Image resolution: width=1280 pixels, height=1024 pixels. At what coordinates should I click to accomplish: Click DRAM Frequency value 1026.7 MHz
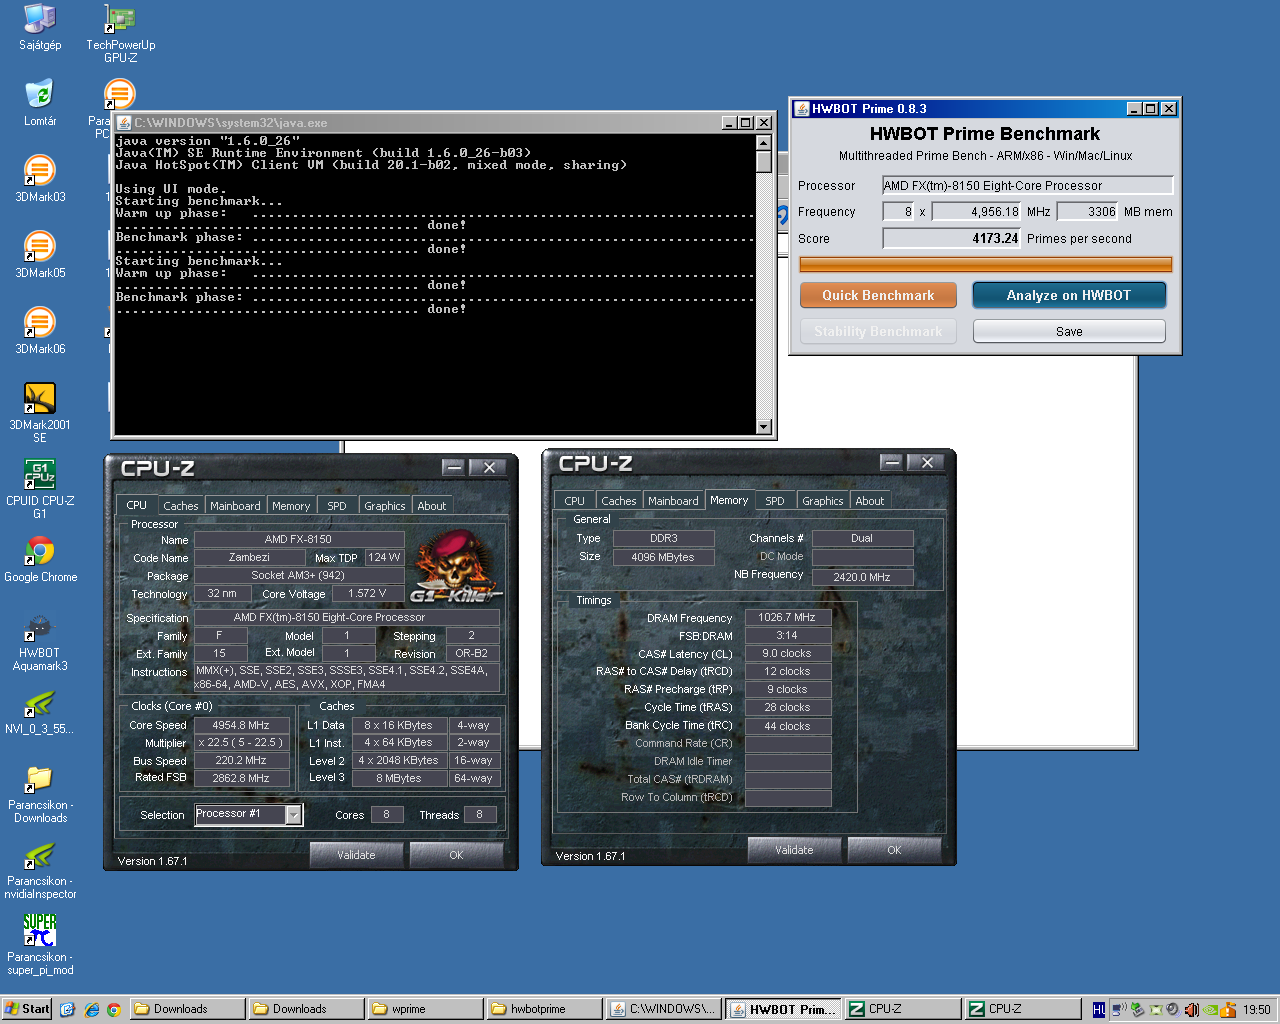coord(787,617)
